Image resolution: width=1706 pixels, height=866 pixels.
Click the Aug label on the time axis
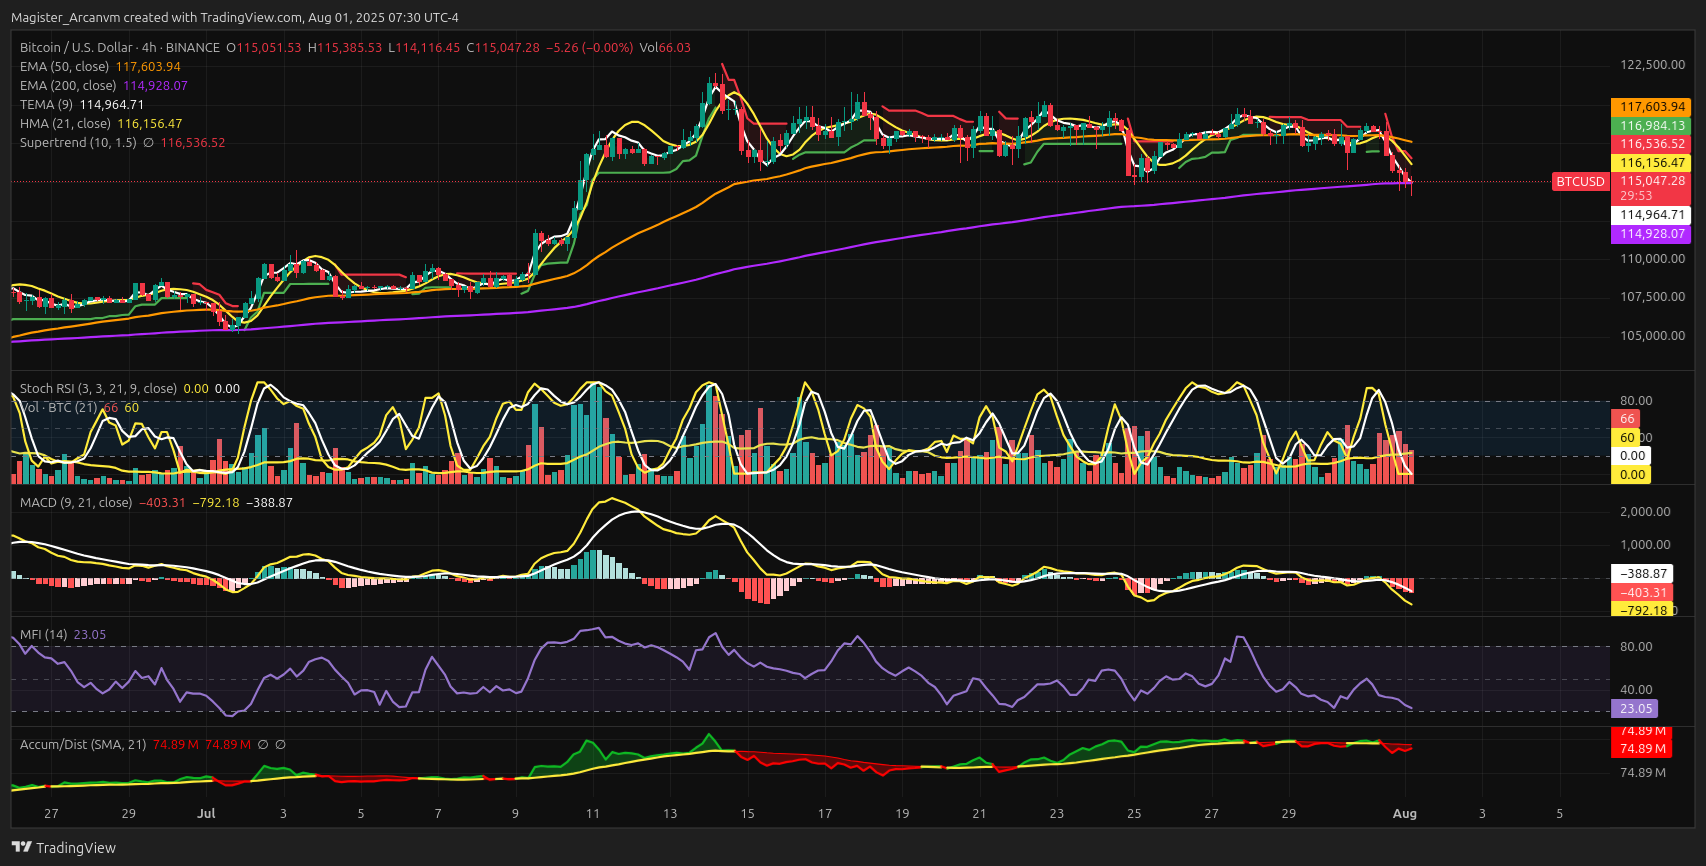[1404, 813]
